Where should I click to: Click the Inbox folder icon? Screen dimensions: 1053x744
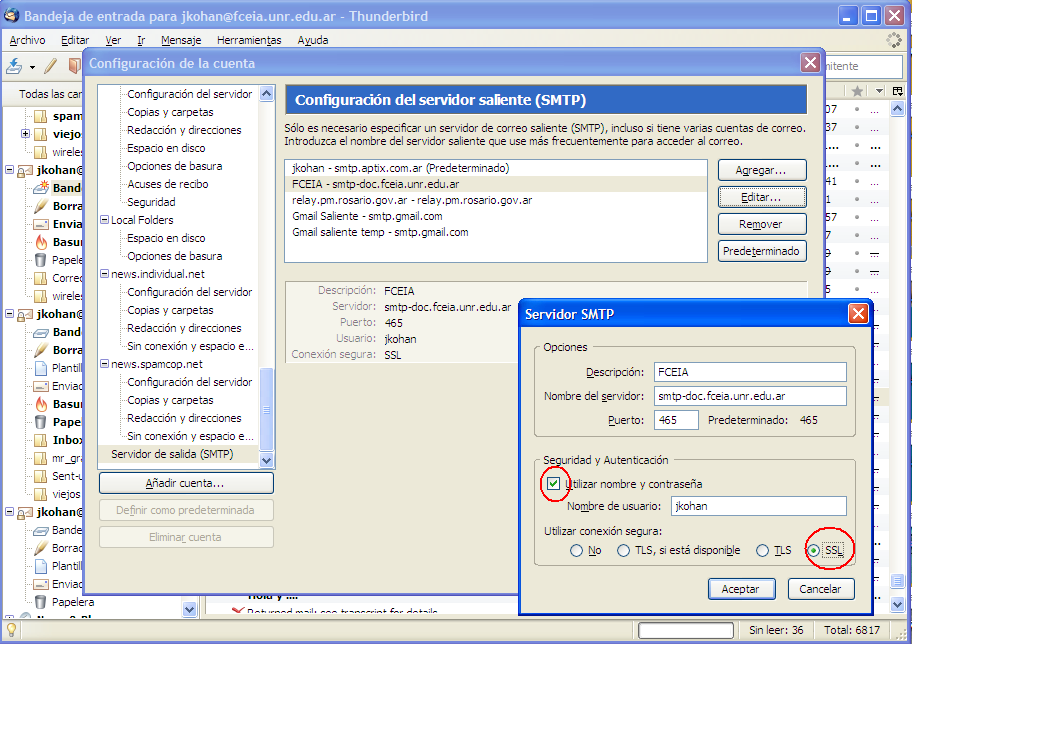pos(41,440)
